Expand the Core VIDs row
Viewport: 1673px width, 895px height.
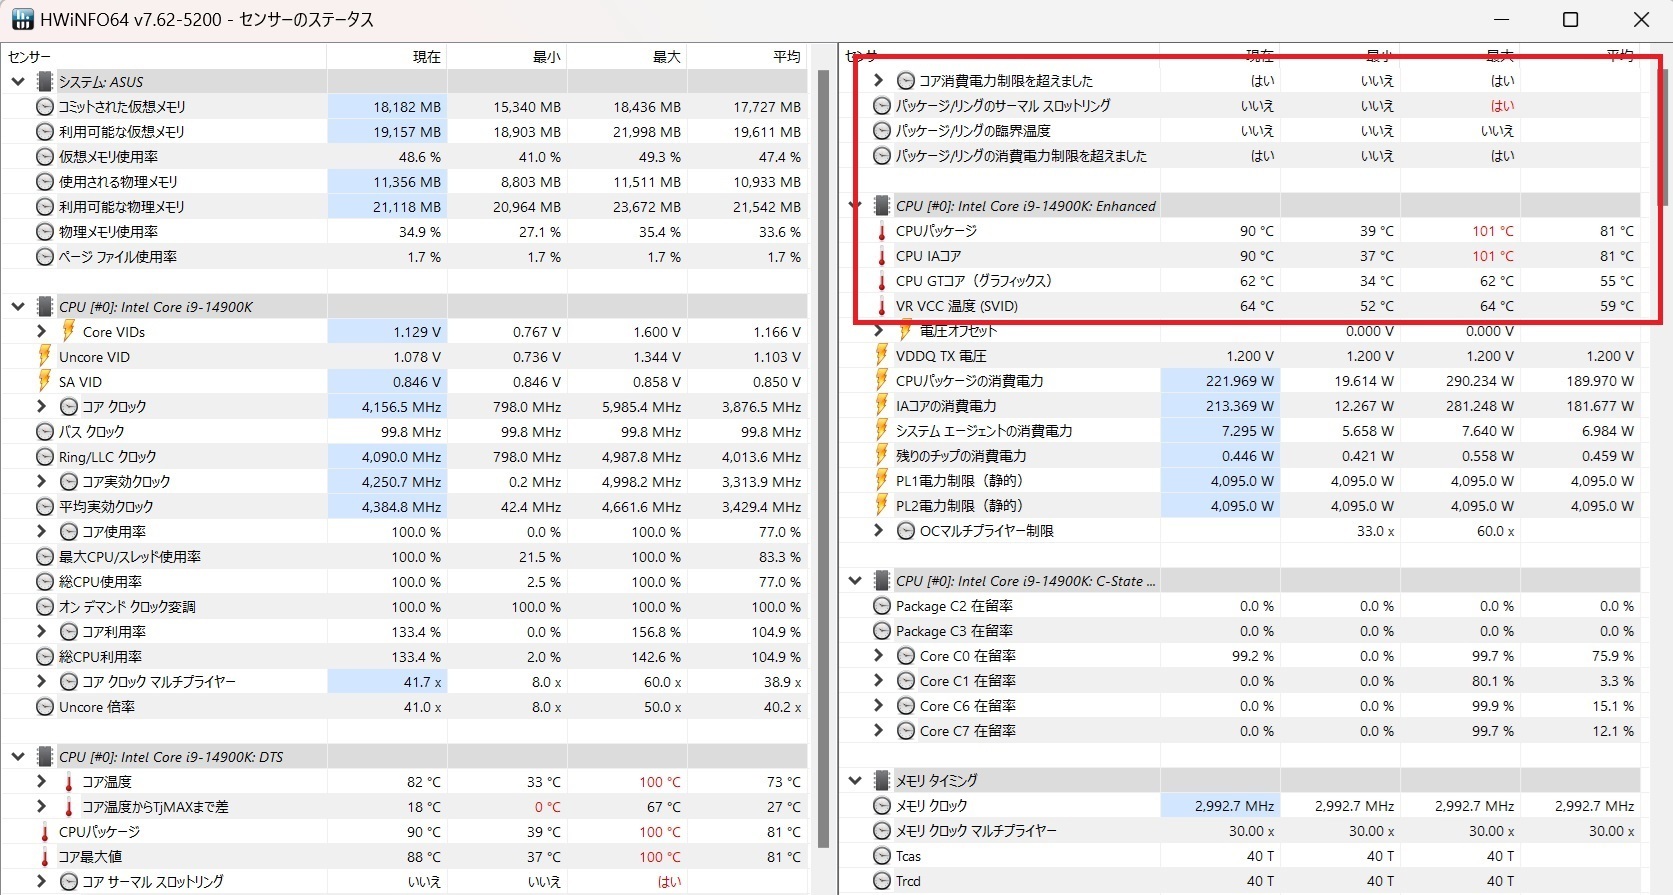click(41, 331)
